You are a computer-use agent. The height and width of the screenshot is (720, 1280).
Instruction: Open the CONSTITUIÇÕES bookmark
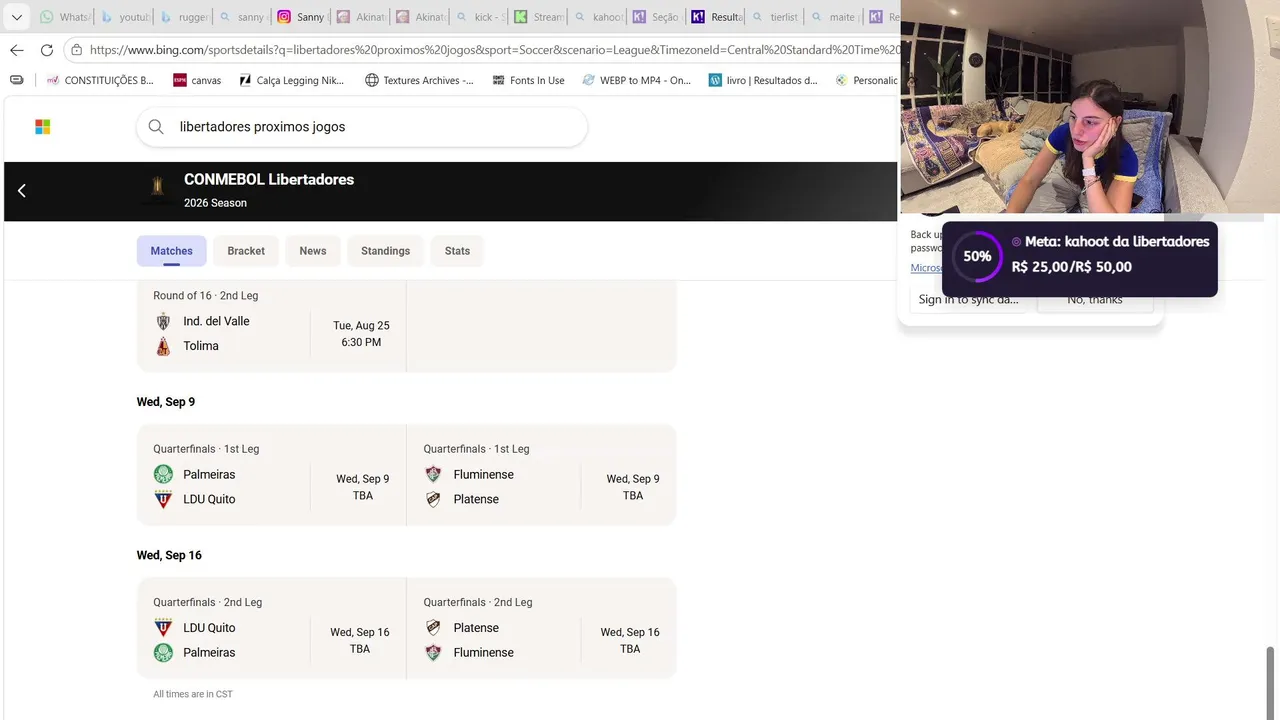(100, 80)
